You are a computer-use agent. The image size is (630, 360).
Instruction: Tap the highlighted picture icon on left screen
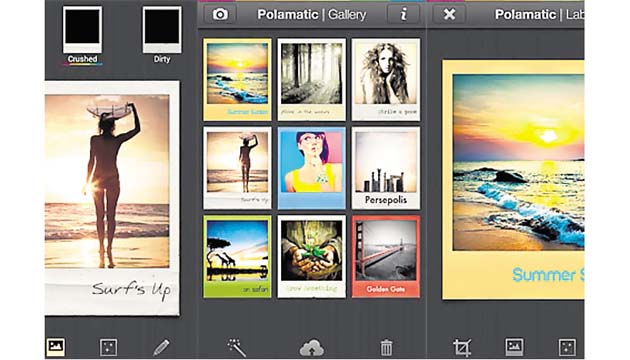pos(55,347)
